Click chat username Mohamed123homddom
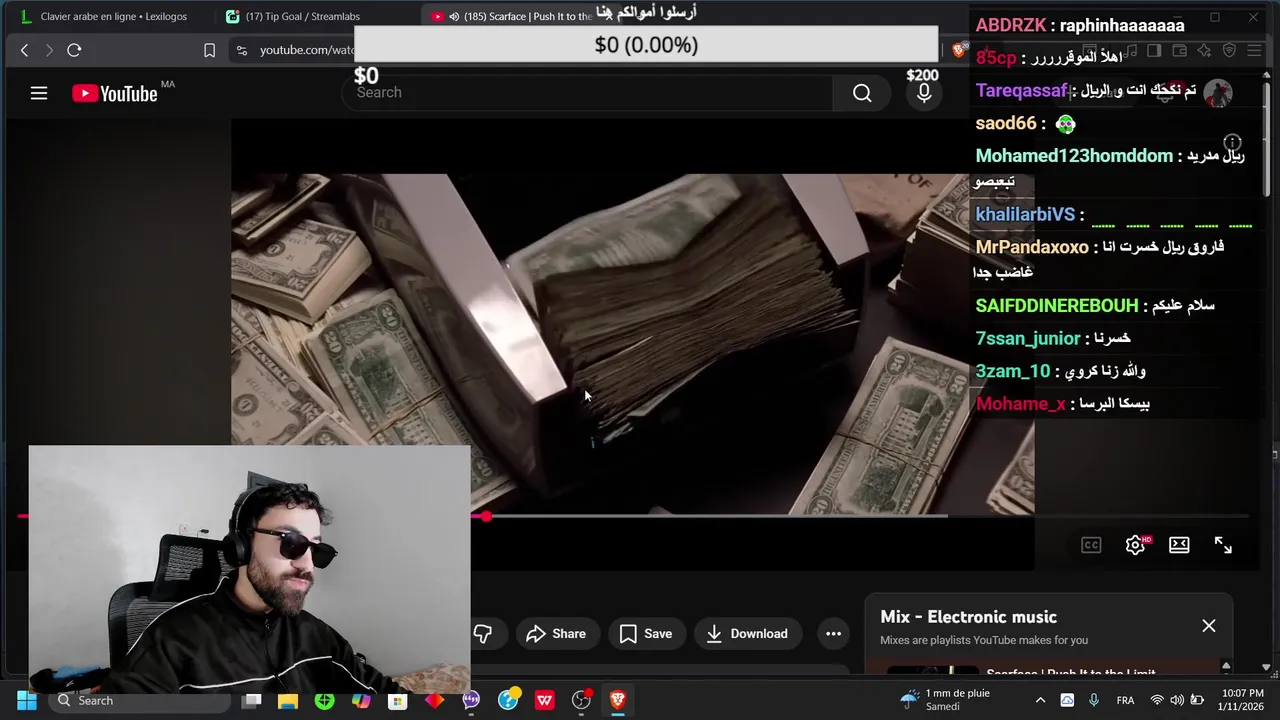The width and height of the screenshot is (1280, 720). pyautogui.click(x=1074, y=156)
